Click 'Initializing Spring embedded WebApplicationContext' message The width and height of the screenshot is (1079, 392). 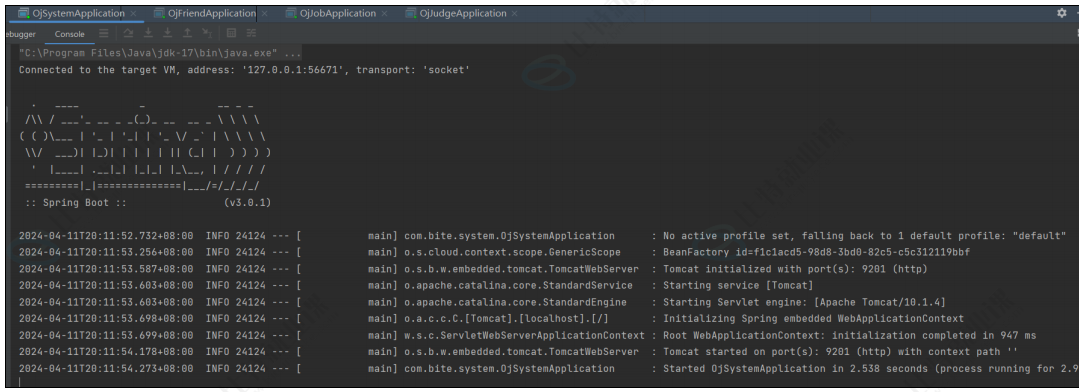pyautogui.click(x=813, y=318)
